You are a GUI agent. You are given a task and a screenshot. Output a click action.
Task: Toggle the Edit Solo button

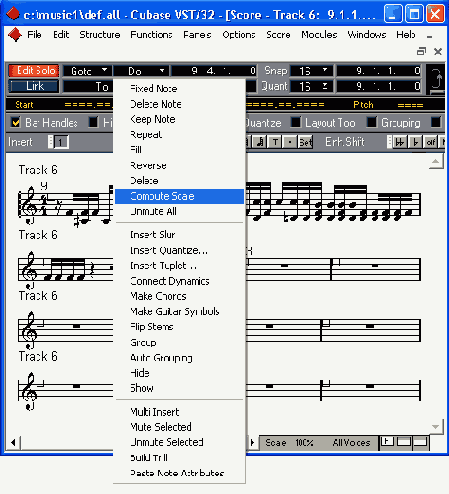tap(34, 71)
